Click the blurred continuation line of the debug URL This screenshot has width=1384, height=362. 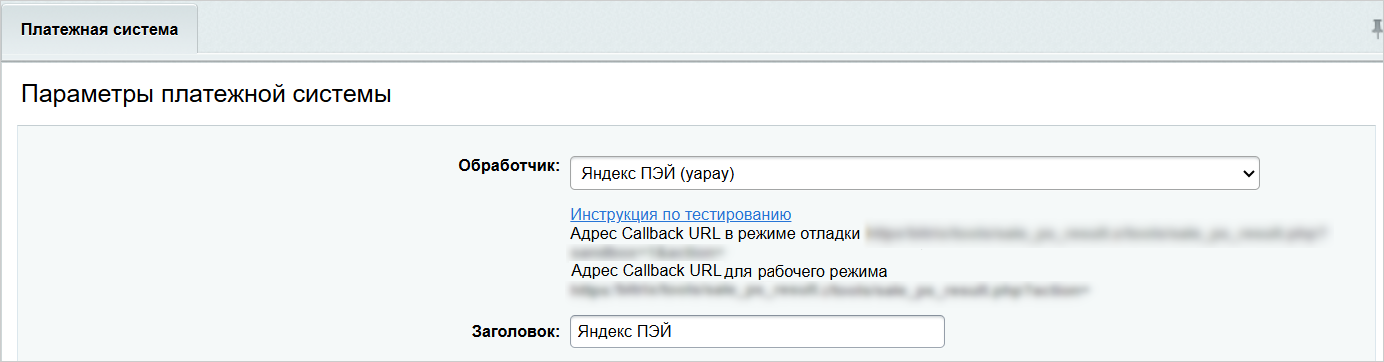pyautogui.click(x=646, y=252)
